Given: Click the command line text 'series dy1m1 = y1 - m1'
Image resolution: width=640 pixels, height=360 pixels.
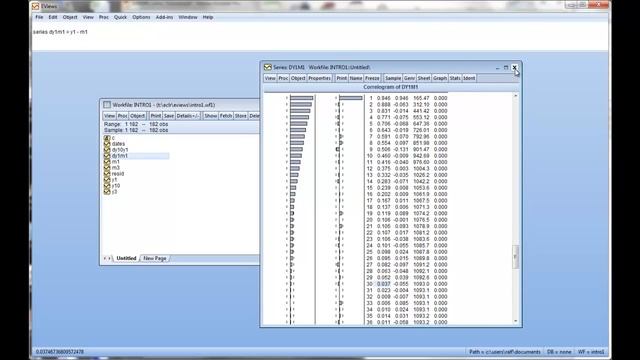Looking at the screenshot, I should pos(60,32).
